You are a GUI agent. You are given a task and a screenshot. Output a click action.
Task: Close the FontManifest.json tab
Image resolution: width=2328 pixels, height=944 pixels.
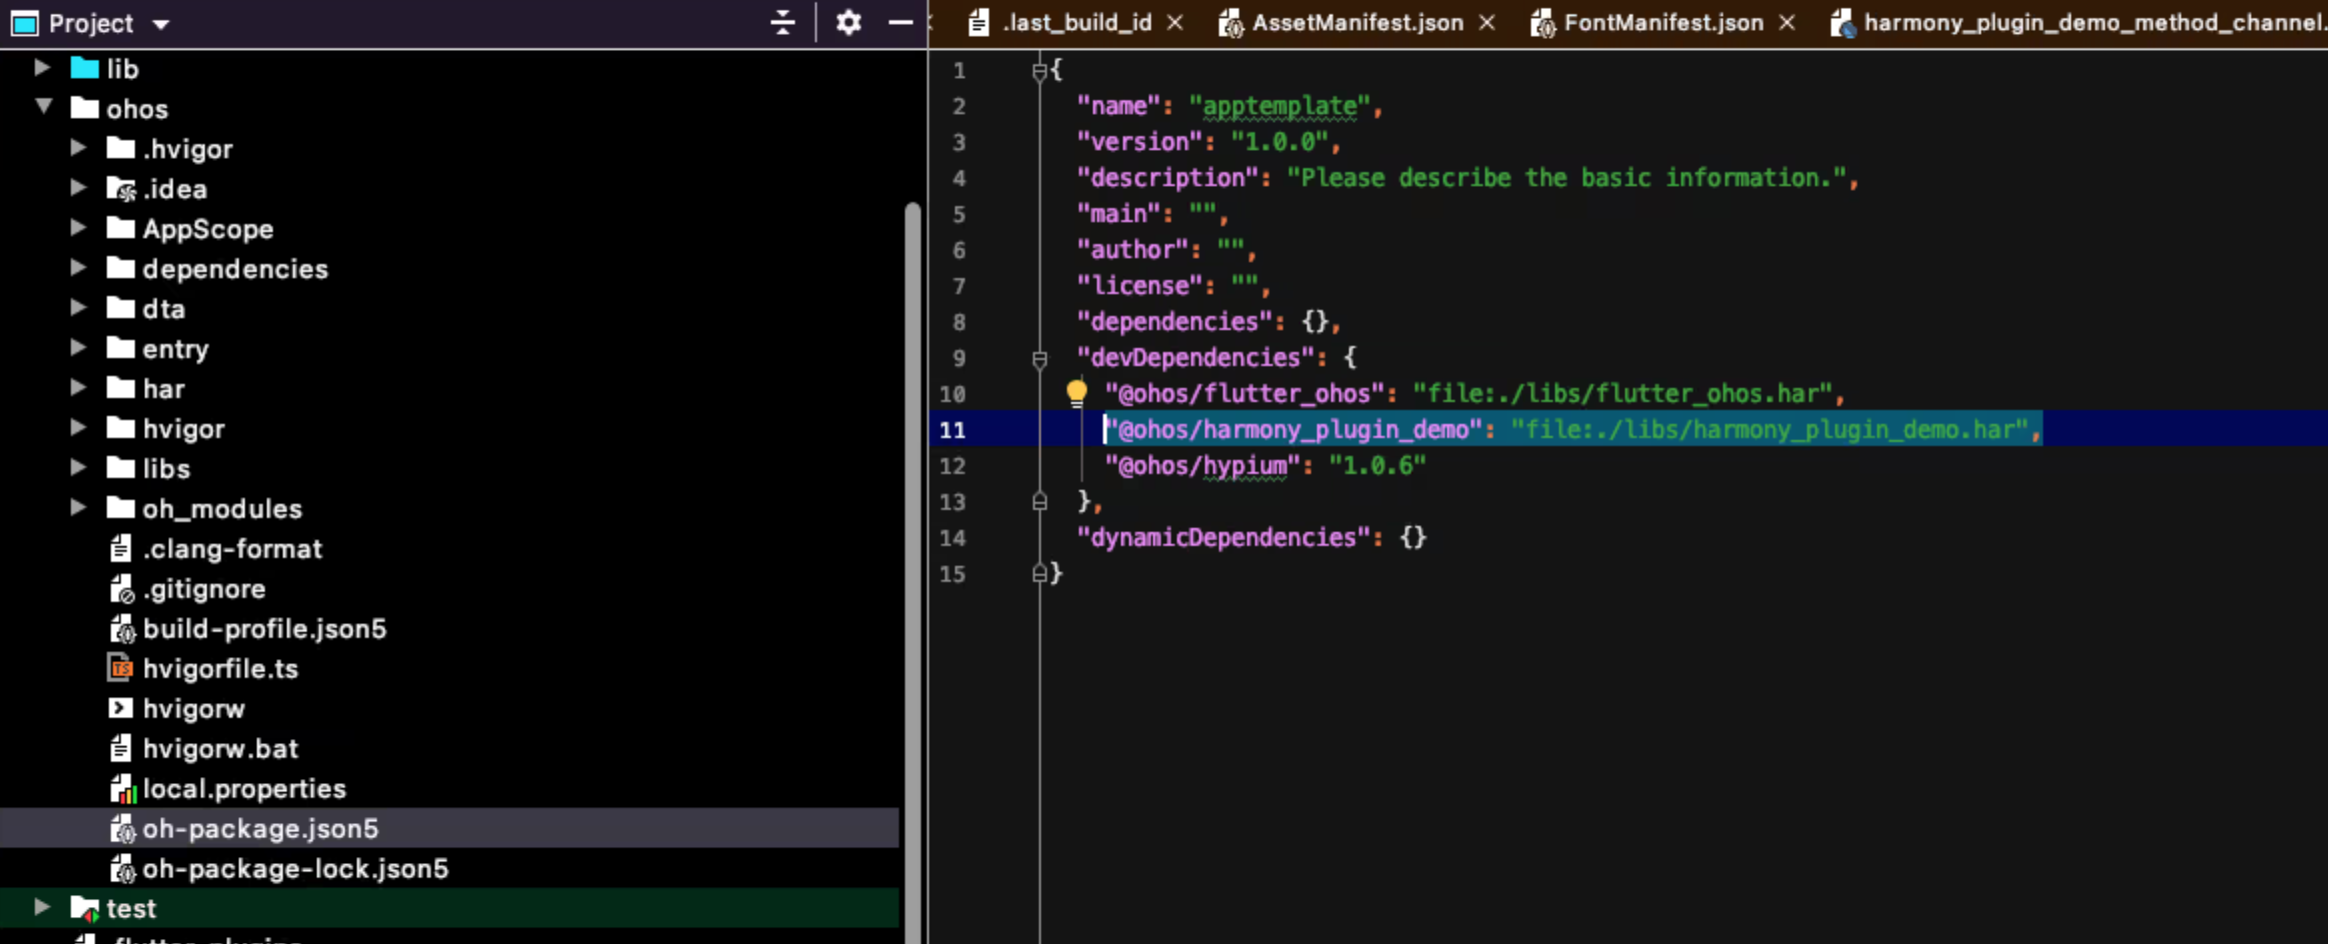[x=1787, y=22]
